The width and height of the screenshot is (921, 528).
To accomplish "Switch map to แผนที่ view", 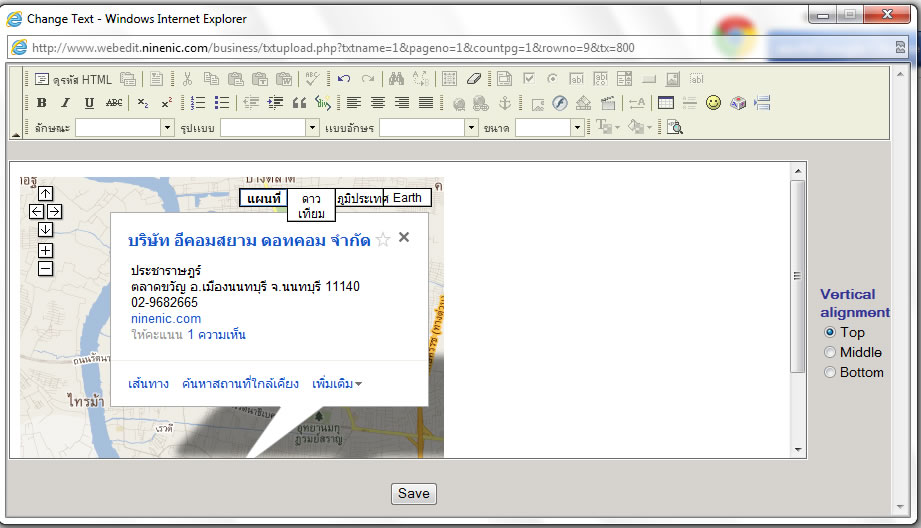I will point(264,199).
